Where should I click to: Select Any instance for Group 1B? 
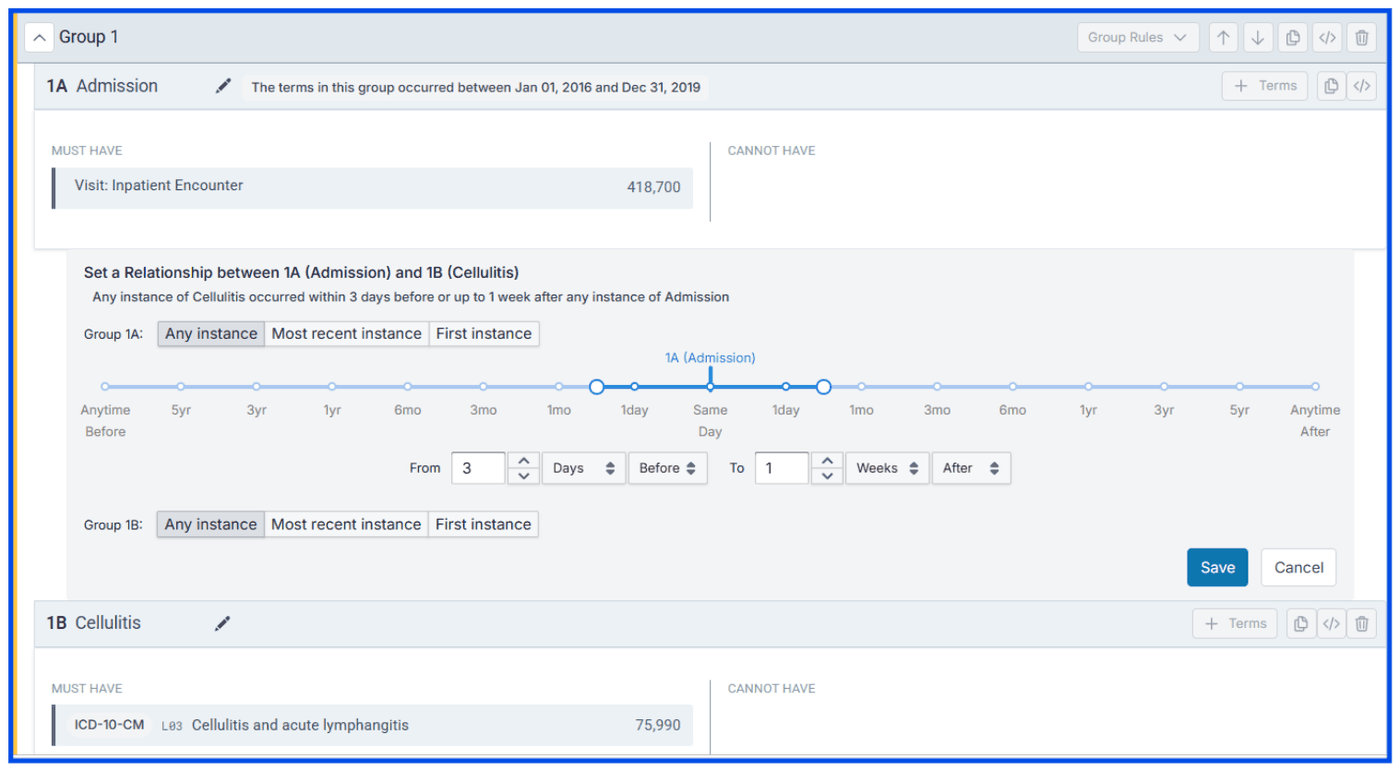pos(211,525)
